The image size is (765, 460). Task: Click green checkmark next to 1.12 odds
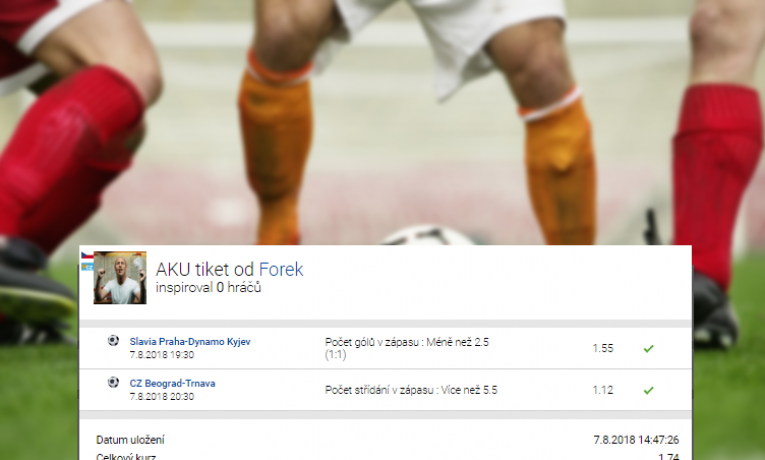coord(648,390)
